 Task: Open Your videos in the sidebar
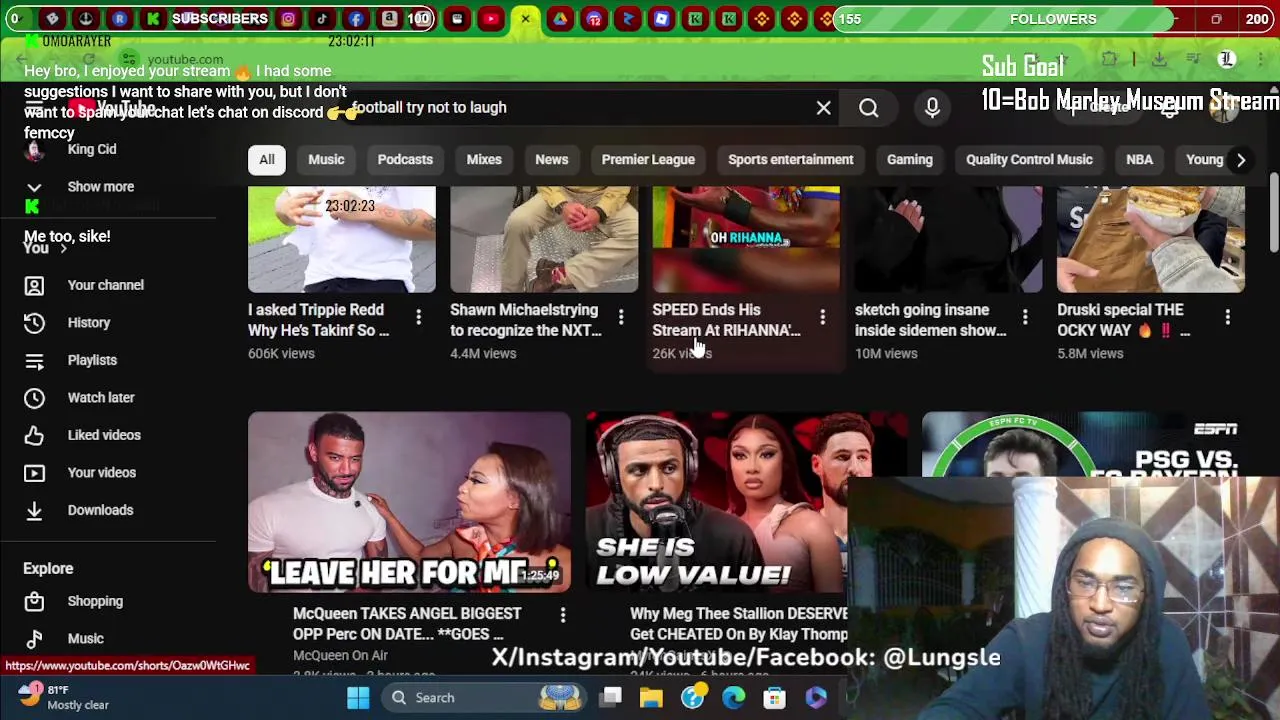click(101, 473)
